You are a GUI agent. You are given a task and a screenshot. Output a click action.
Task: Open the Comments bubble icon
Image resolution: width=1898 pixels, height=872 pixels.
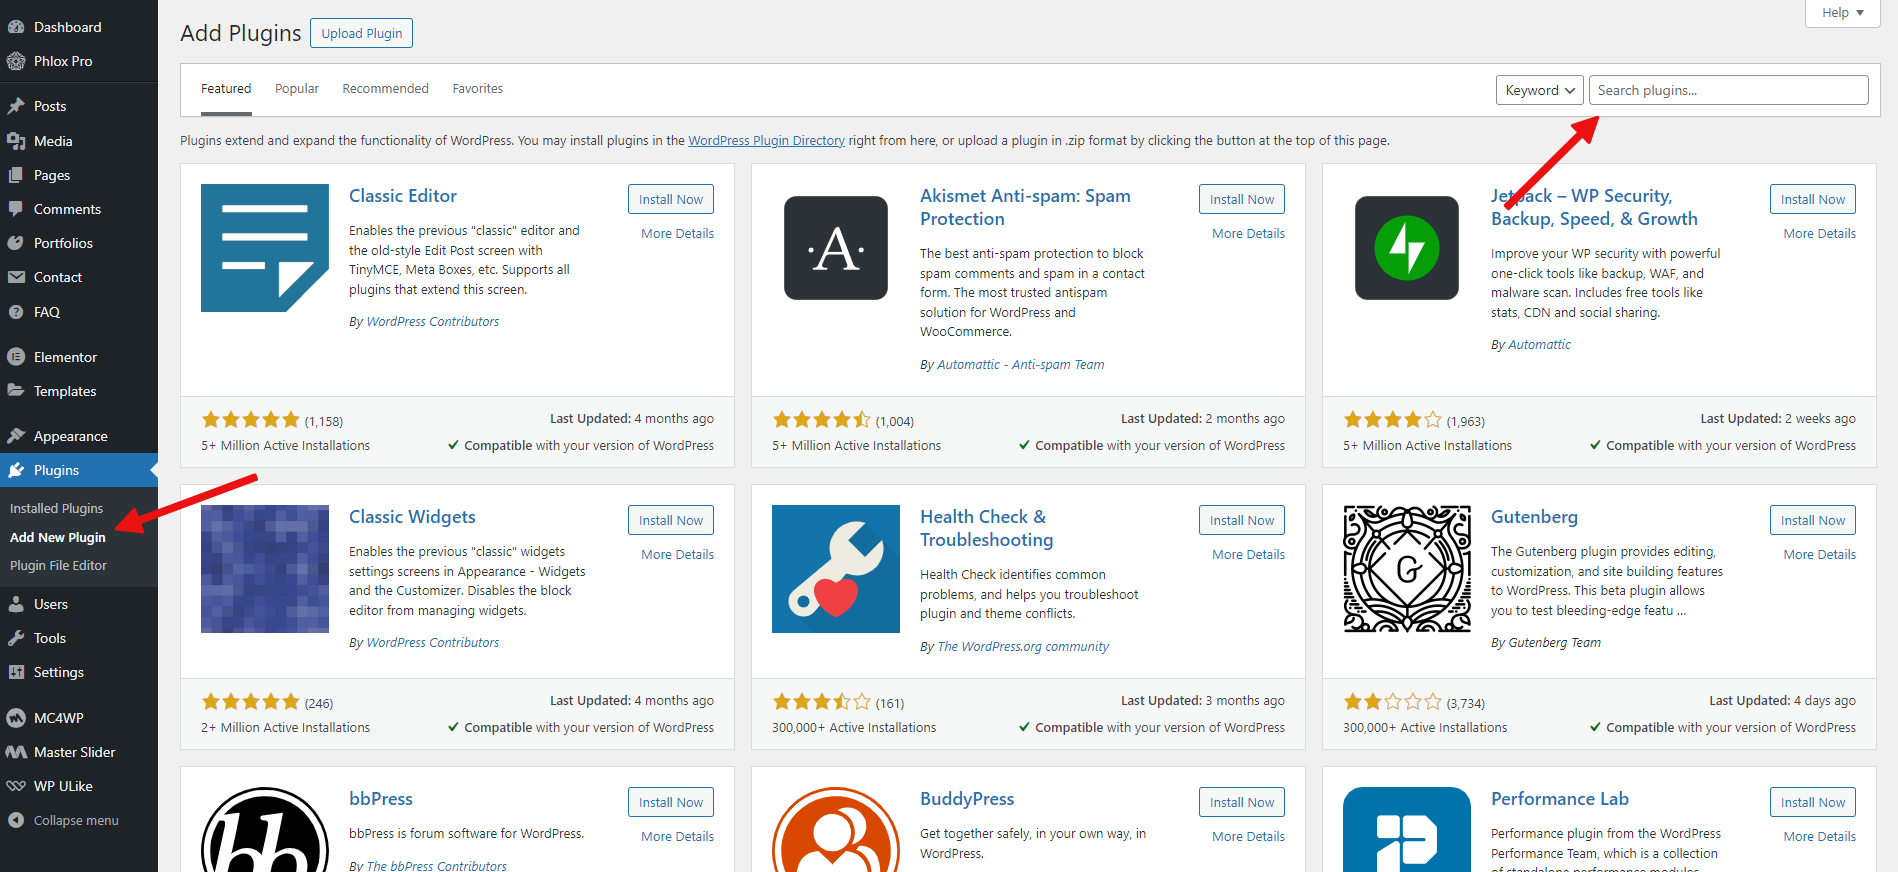(16, 209)
